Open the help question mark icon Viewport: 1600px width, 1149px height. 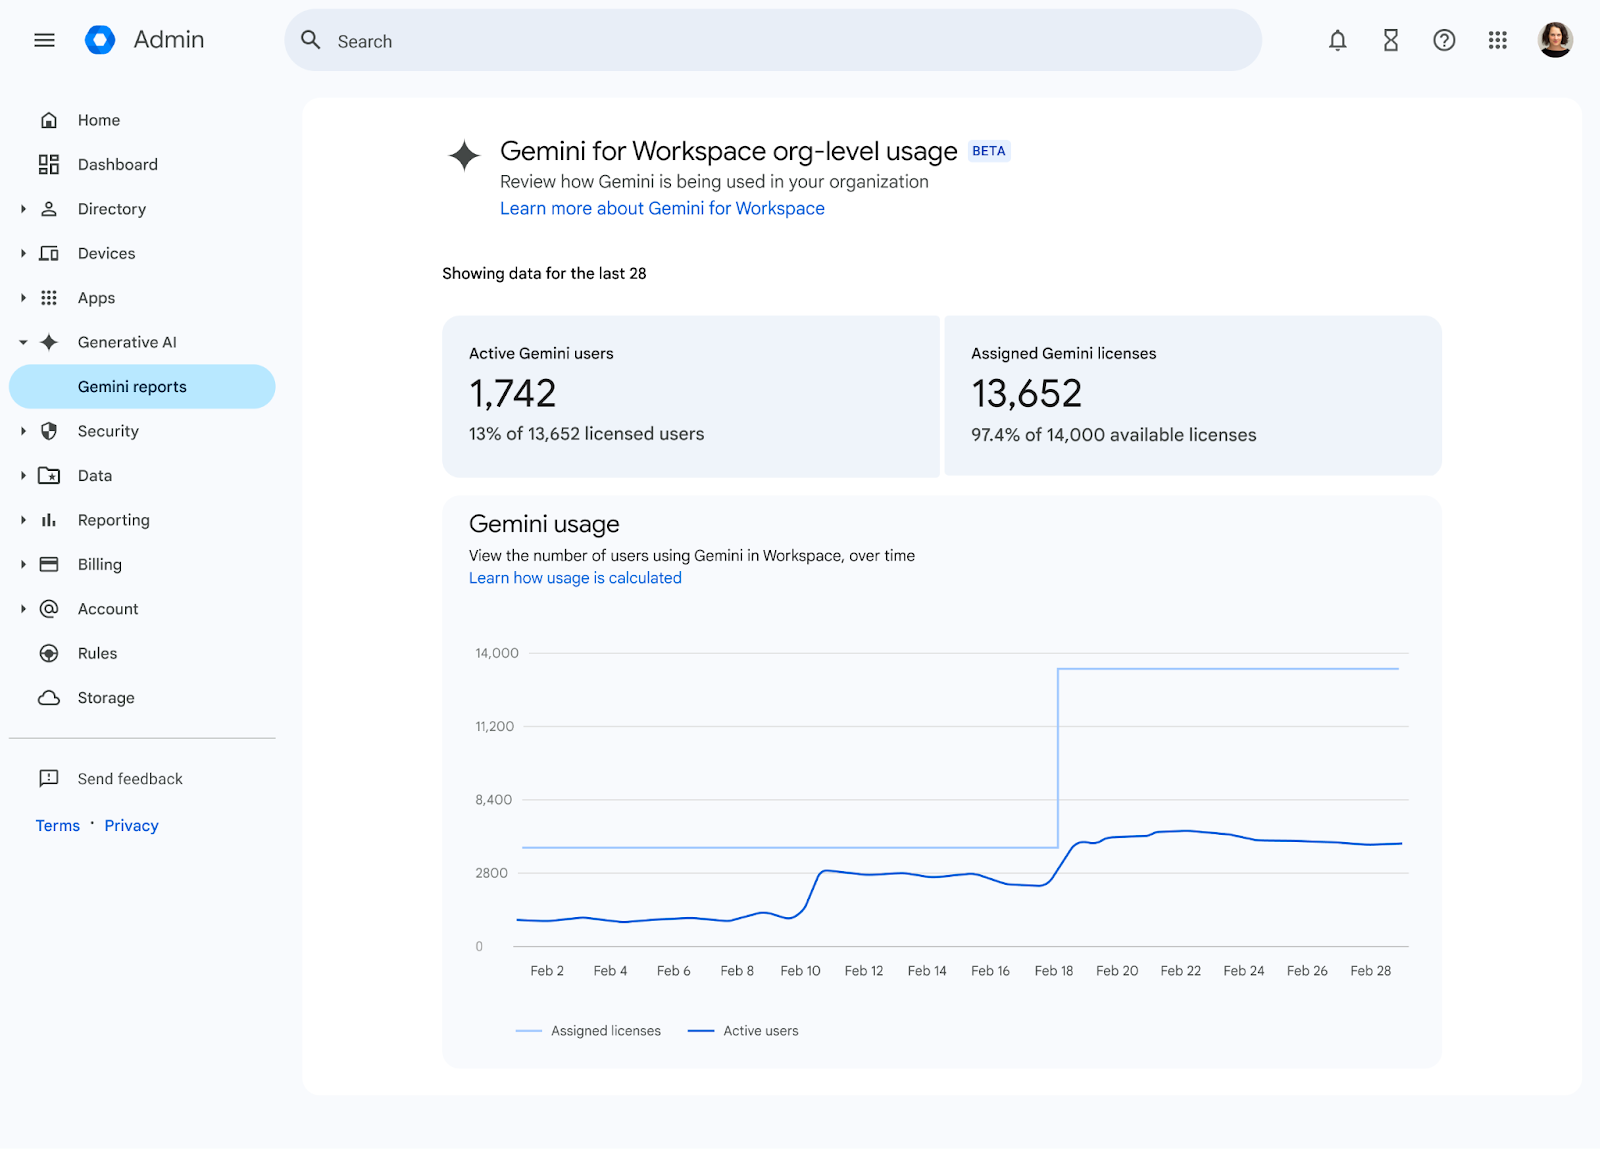[1443, 40]
